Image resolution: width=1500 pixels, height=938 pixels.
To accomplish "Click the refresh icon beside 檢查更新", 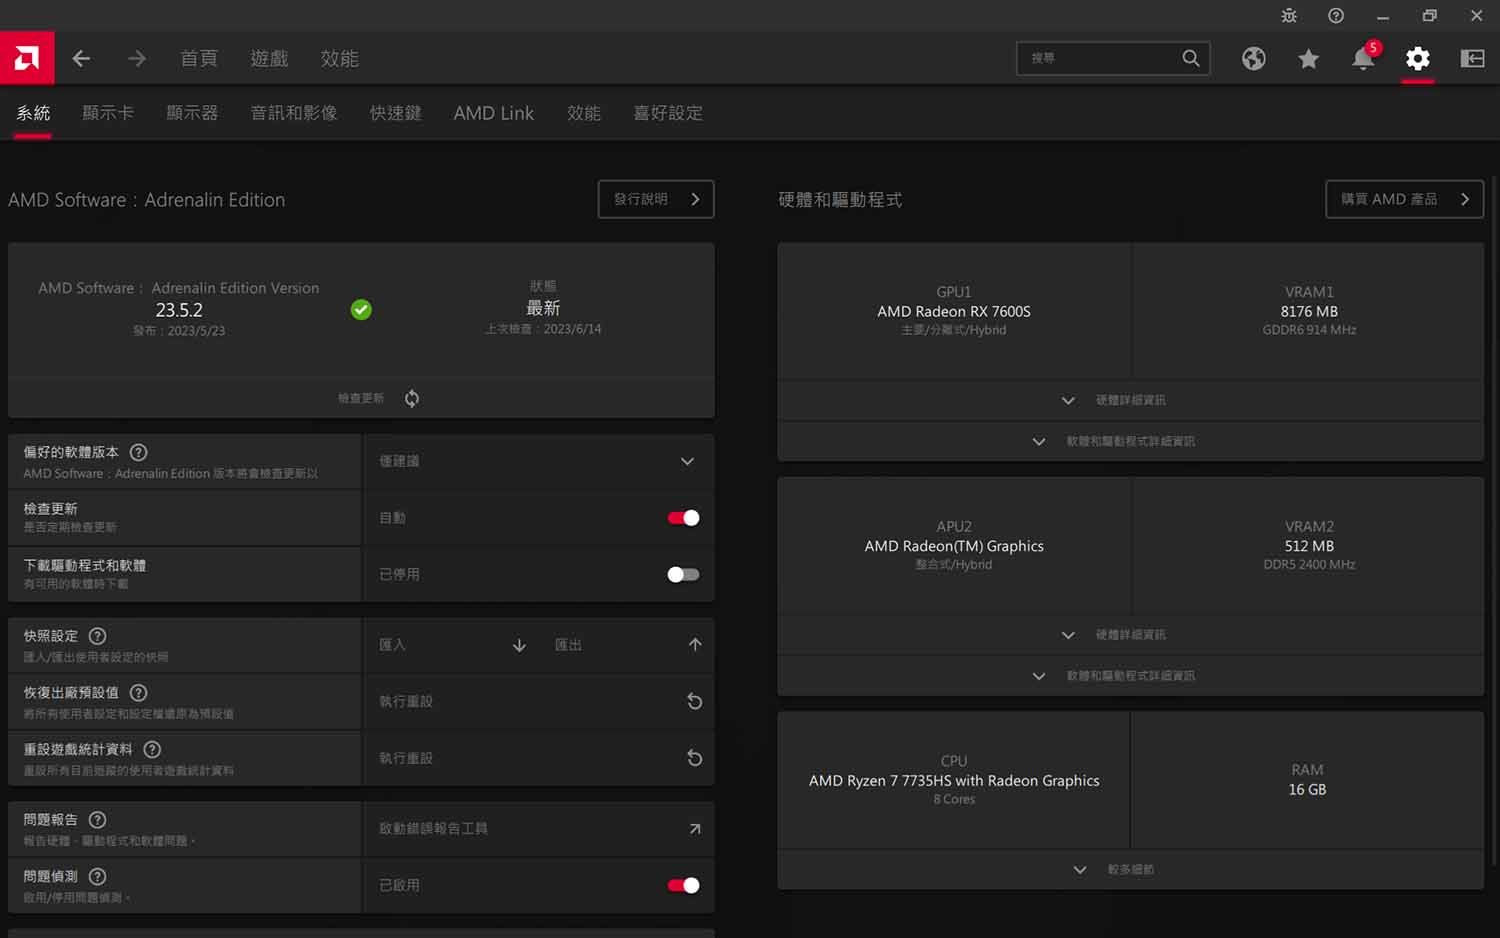I will (412, 398).
